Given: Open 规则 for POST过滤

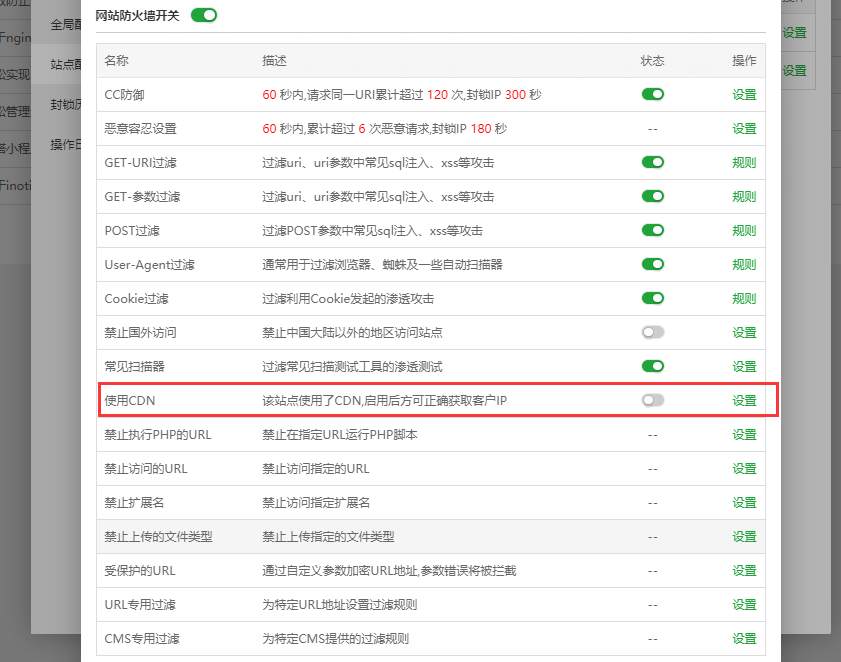Looking at the screenshot, I should pyautogui.click(x=744, y=231).
